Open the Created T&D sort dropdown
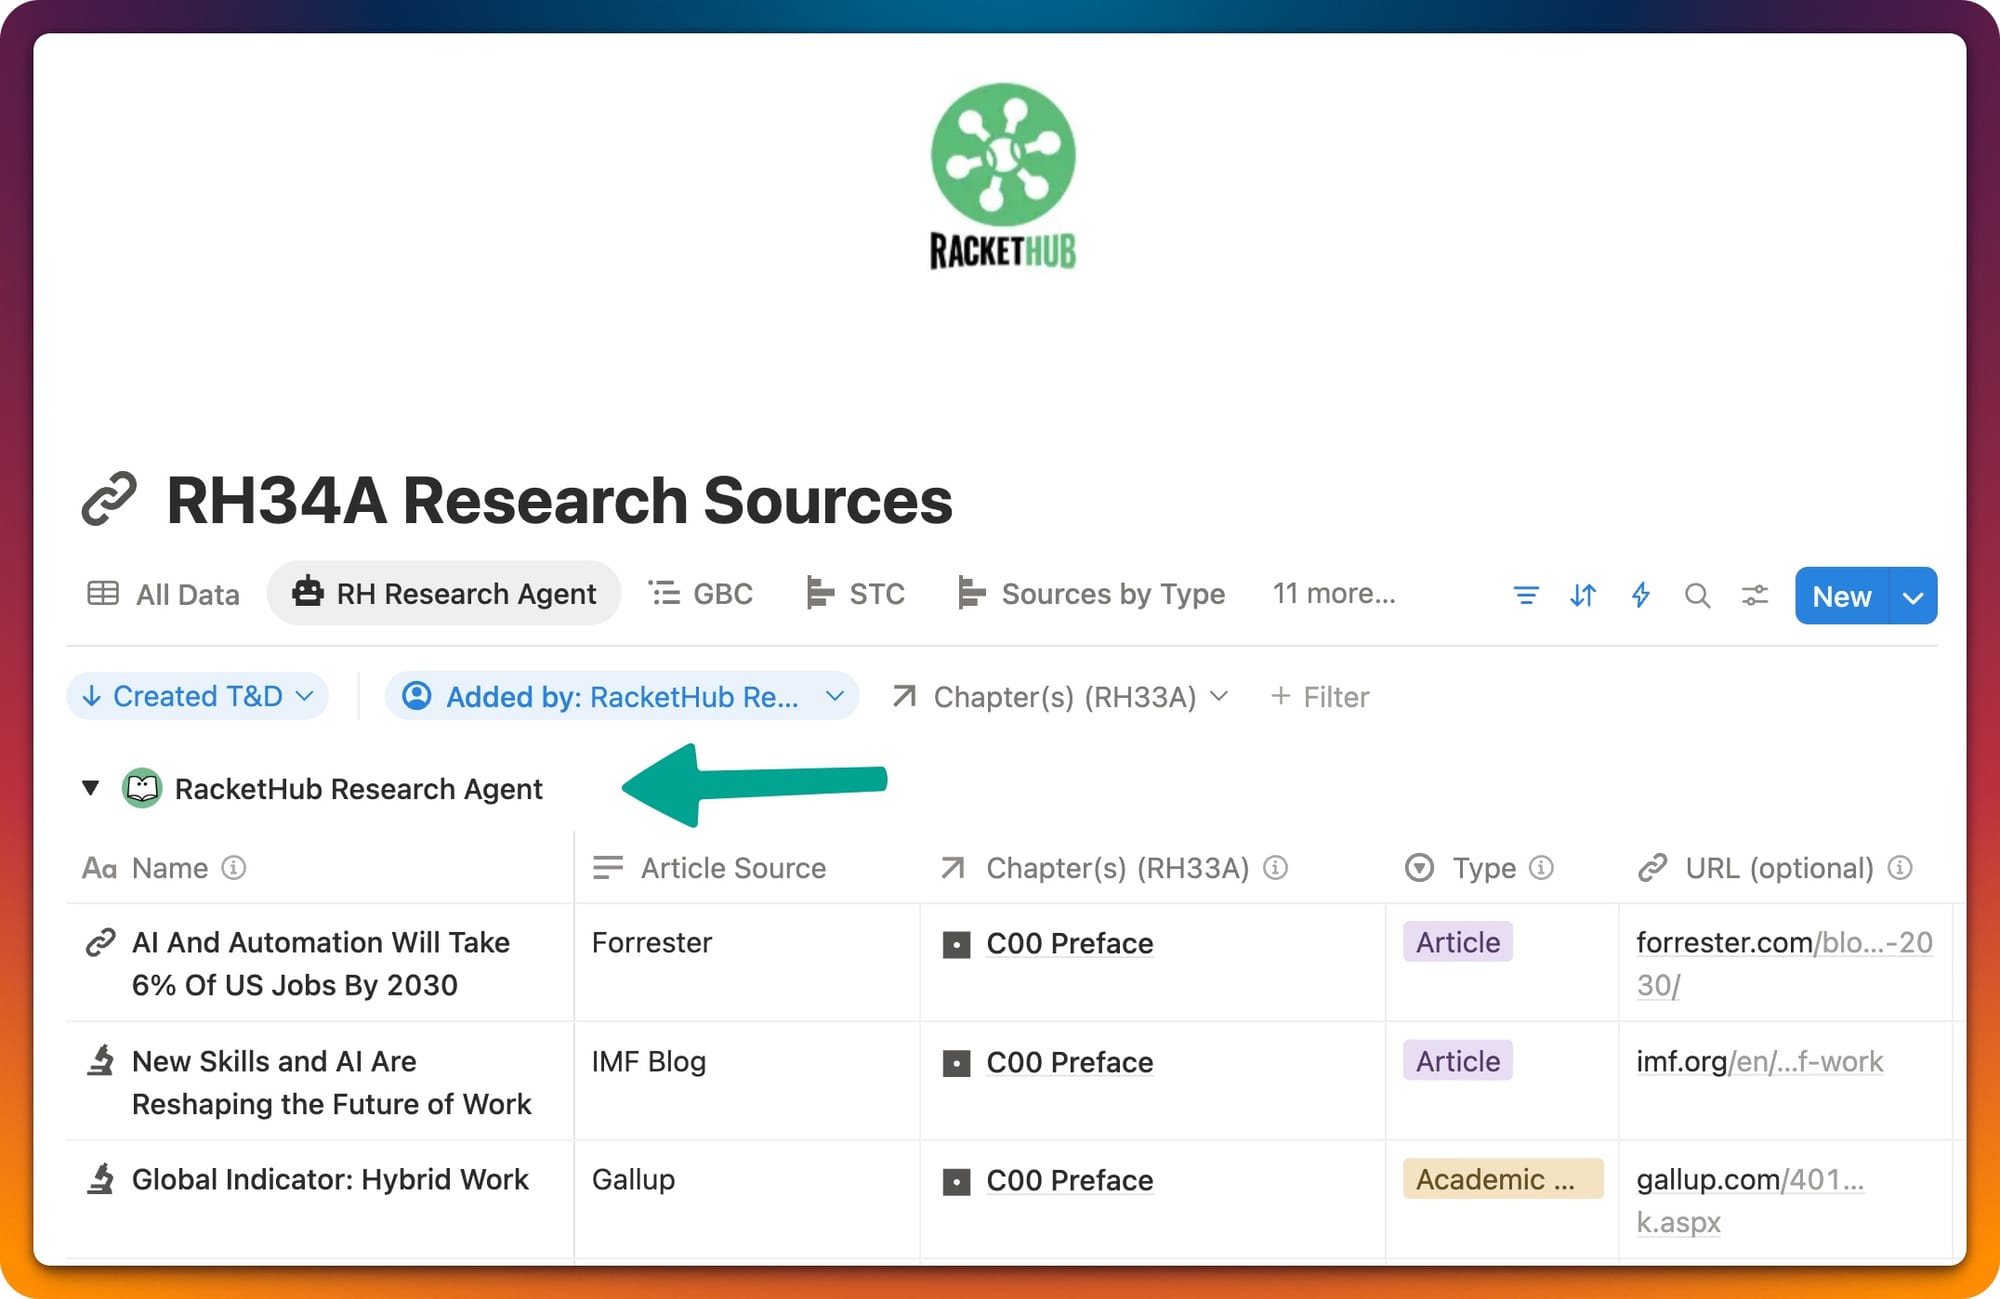The height and width of the screenshot is (1299, 2000). click(198, 696)
